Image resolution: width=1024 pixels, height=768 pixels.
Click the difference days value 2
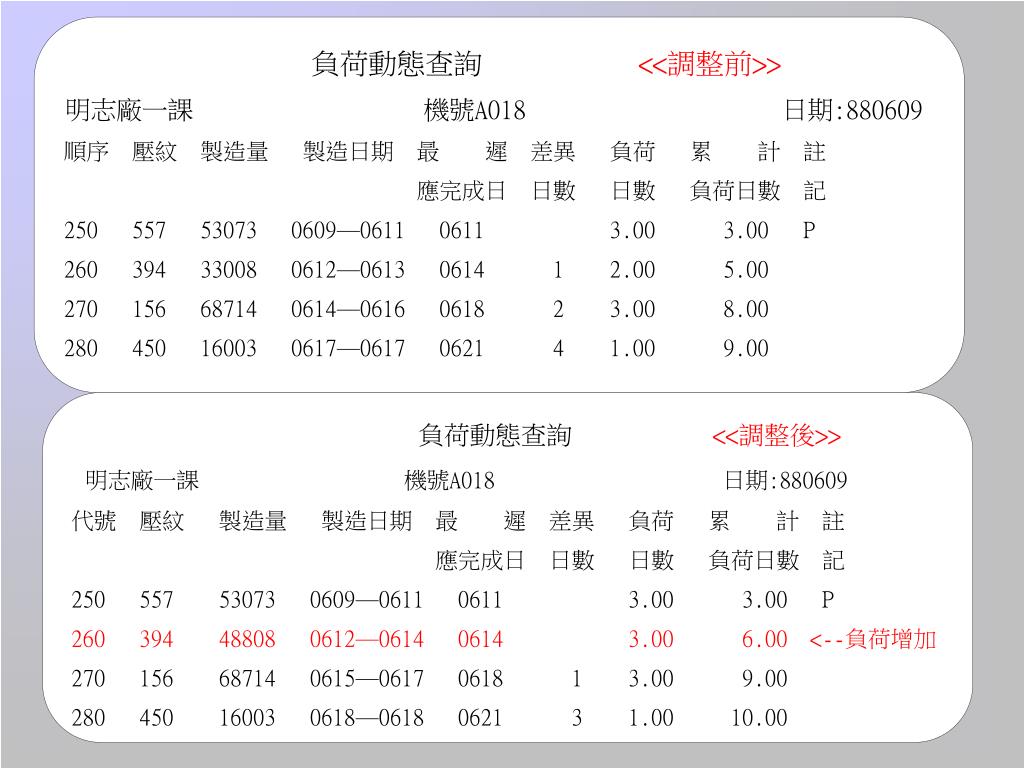coord(558,309)
